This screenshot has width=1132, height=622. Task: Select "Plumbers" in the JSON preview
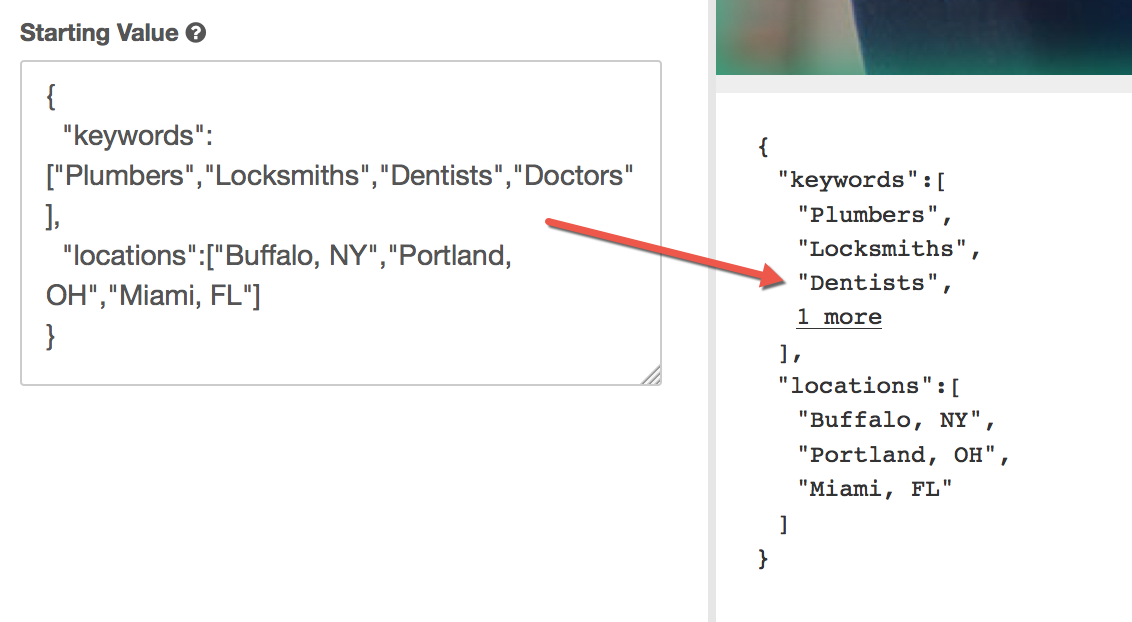click(x=867, y=215)
